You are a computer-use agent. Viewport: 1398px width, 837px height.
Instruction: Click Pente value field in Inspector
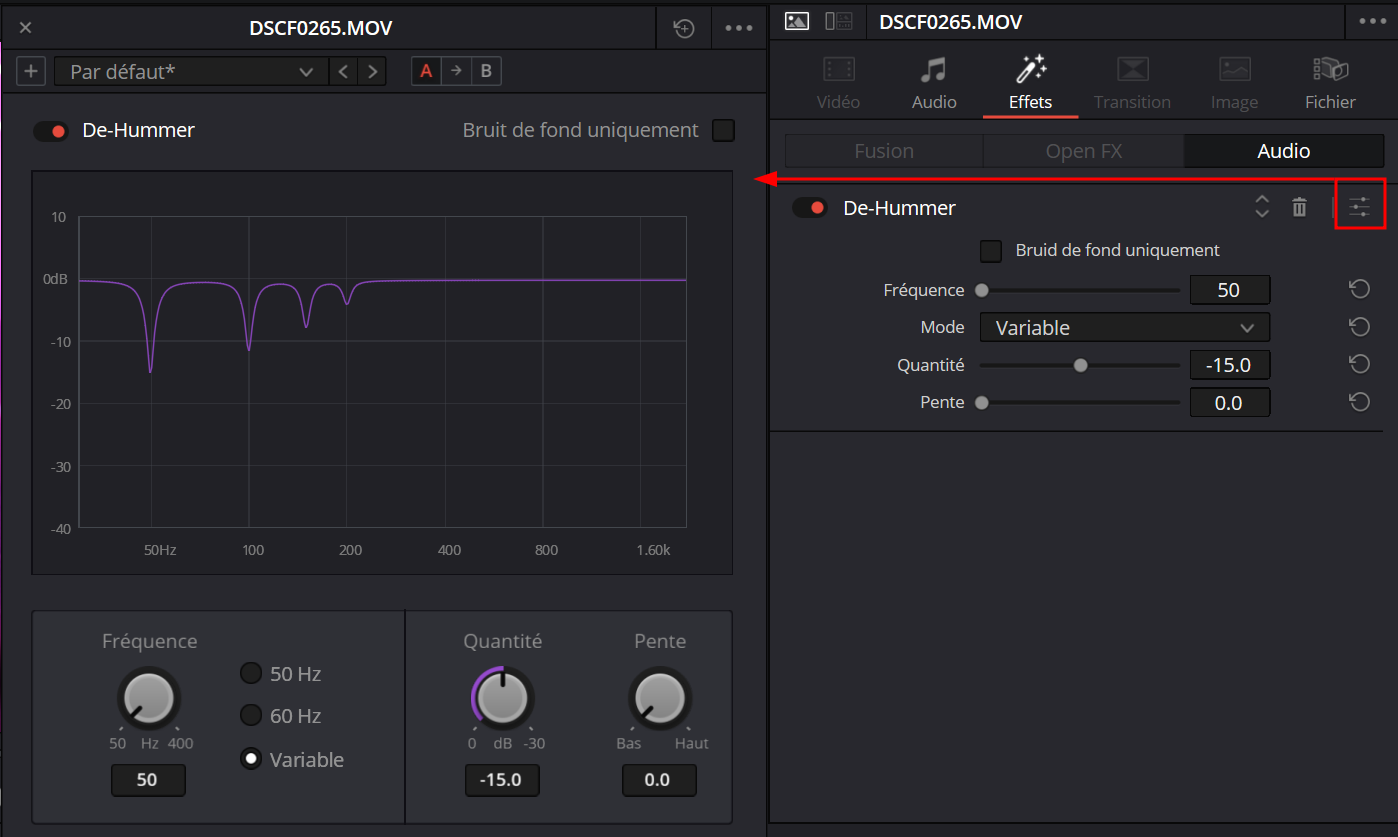pyautogui.click(x=1230, y=403)
